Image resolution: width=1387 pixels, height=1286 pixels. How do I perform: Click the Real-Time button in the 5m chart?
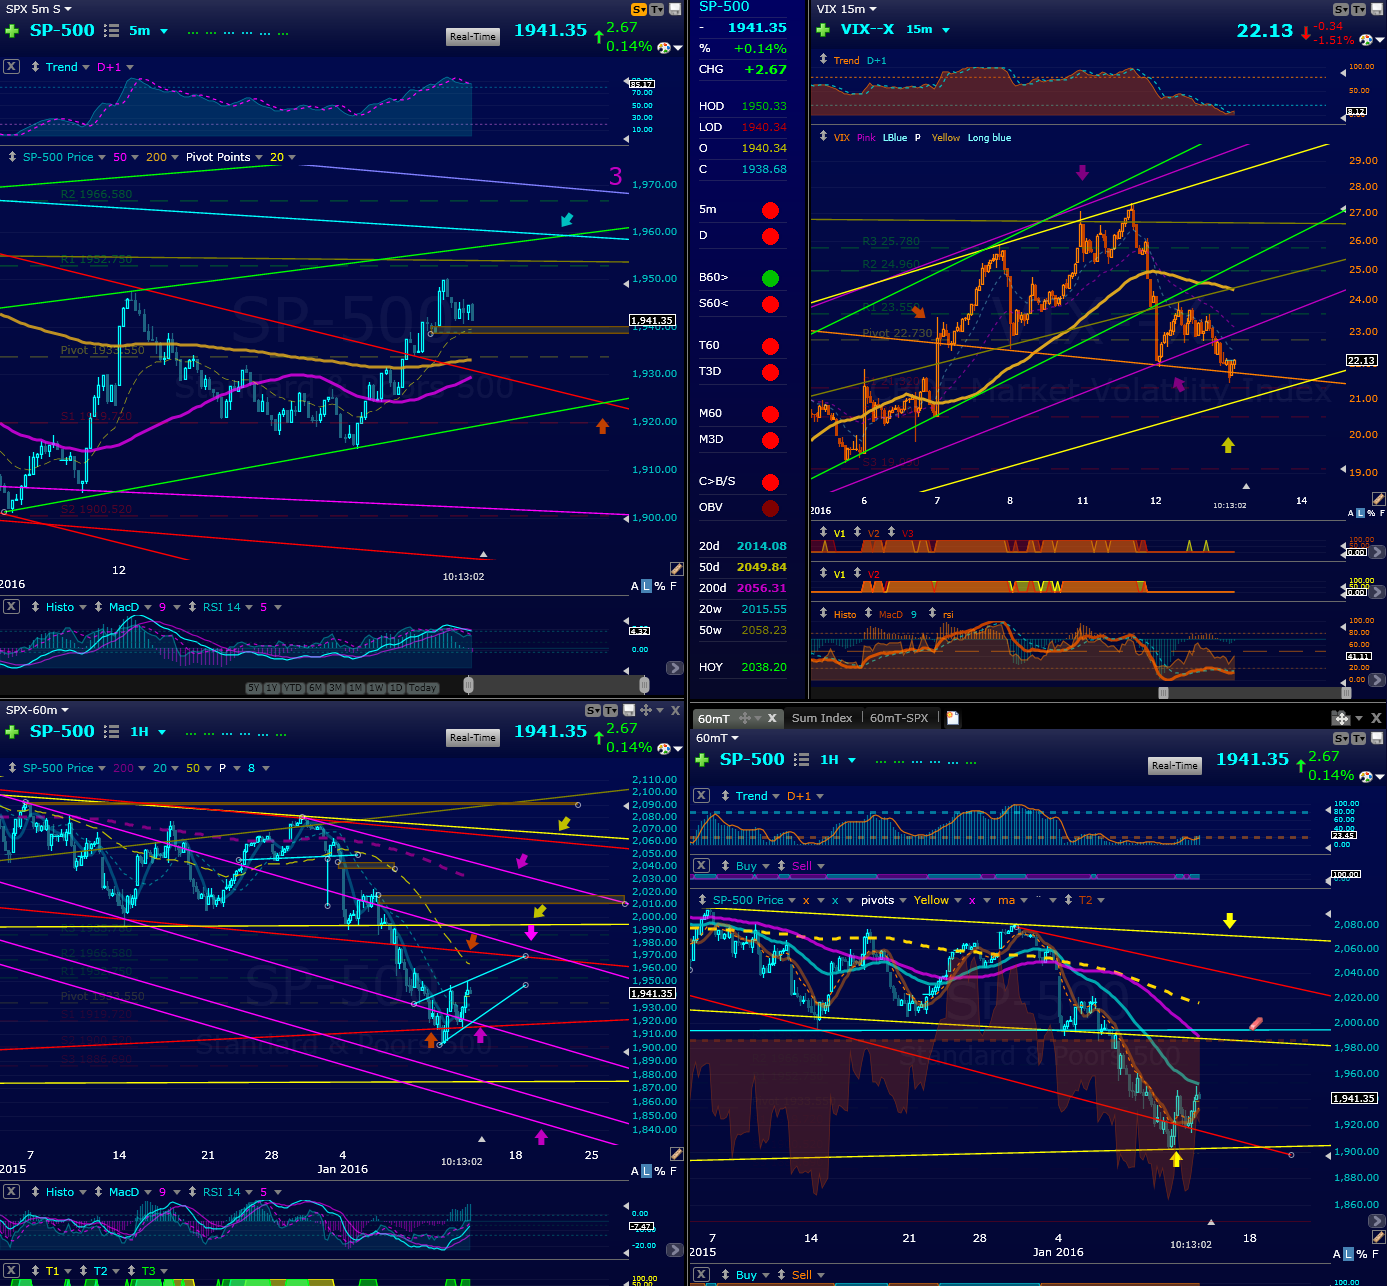pos(473,37)
